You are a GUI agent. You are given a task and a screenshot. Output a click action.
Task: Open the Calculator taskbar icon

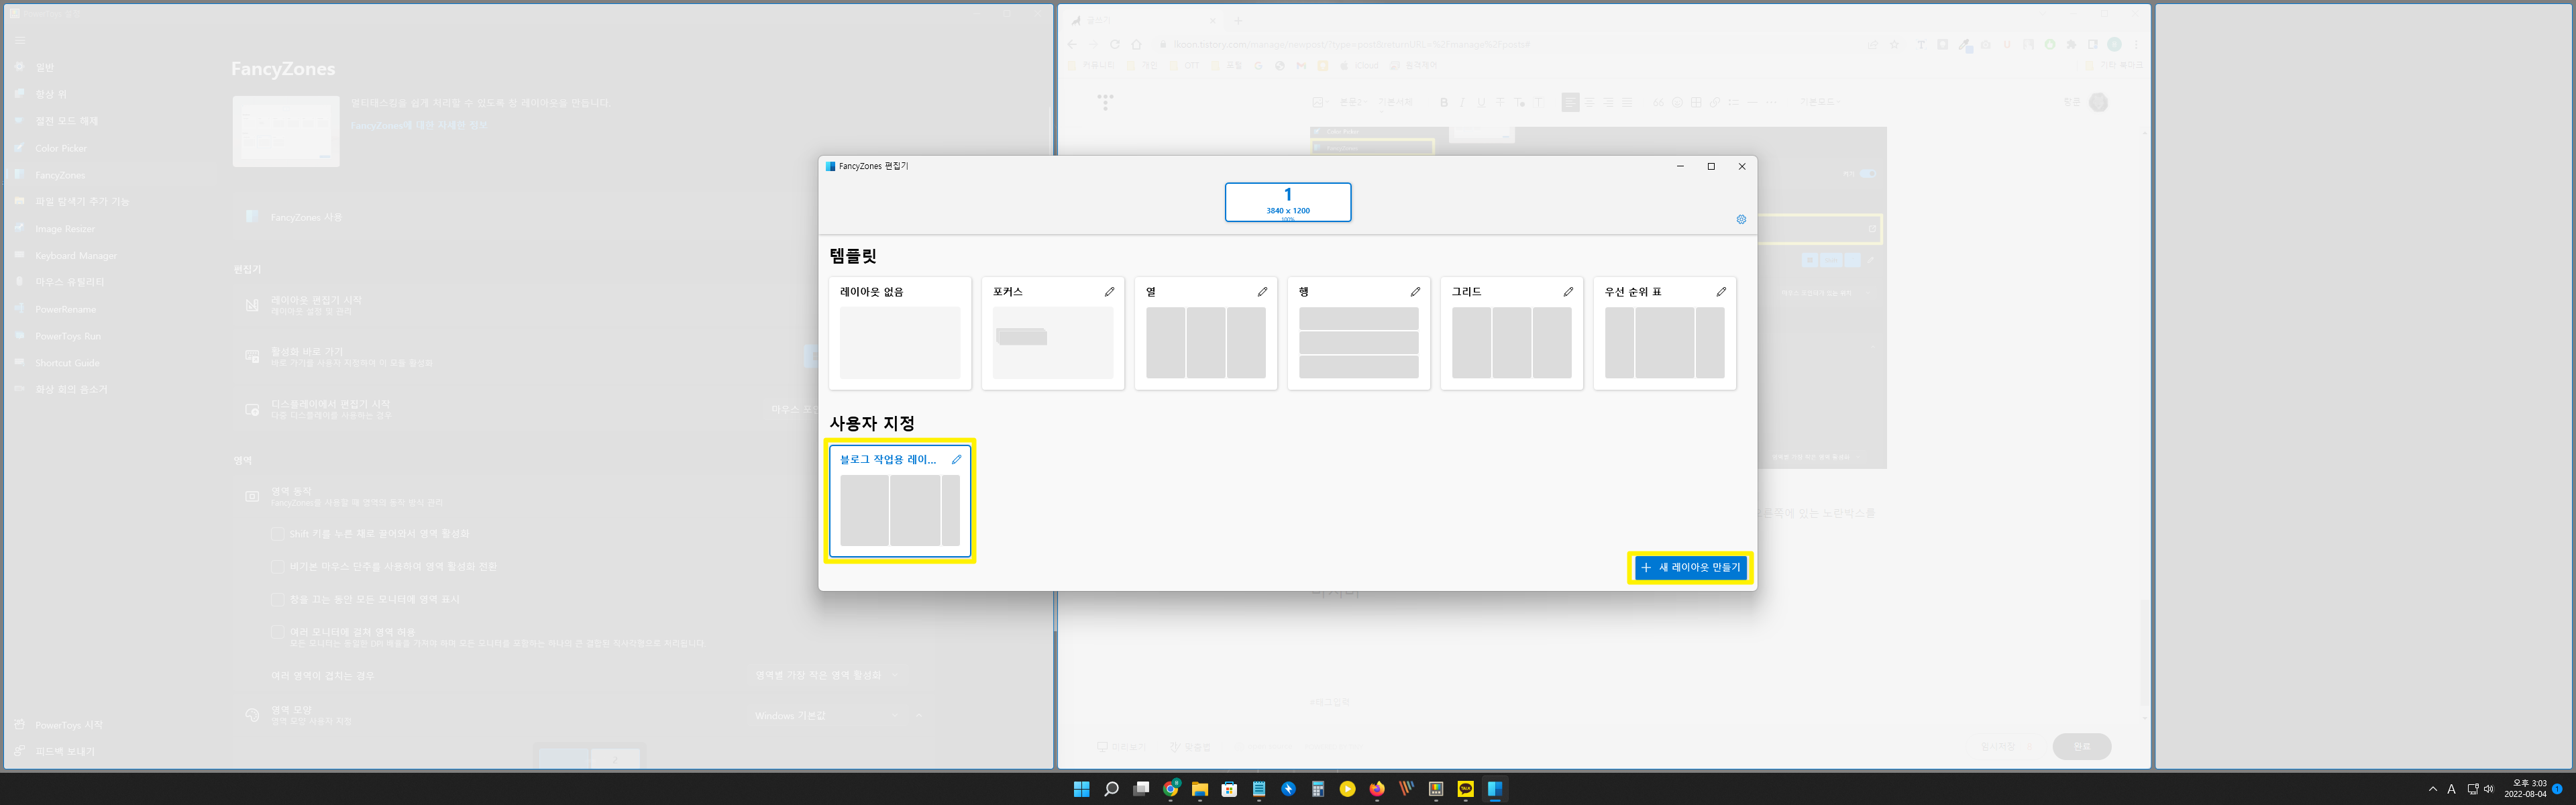coord(1318,789)
